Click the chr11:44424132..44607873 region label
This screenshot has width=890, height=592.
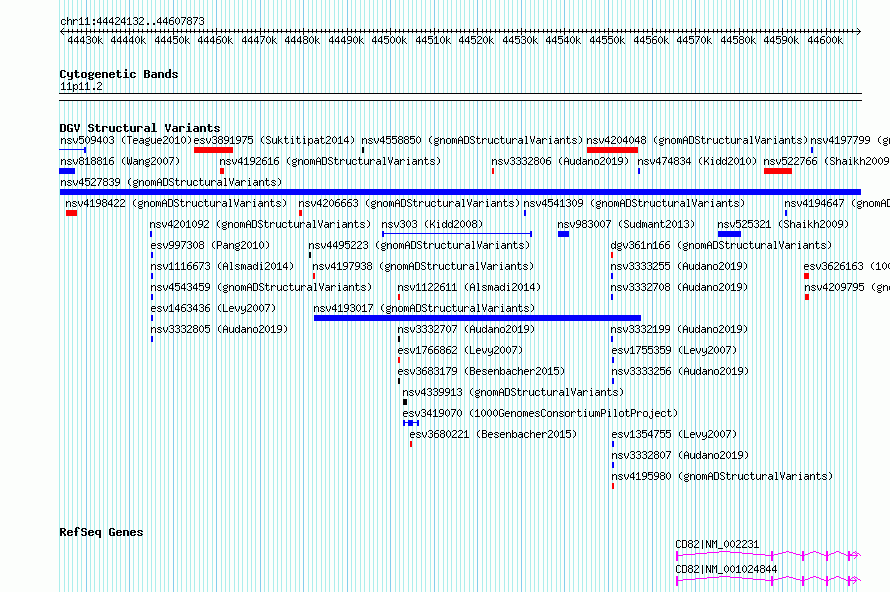pyautogui.click(x=132, y=21)
